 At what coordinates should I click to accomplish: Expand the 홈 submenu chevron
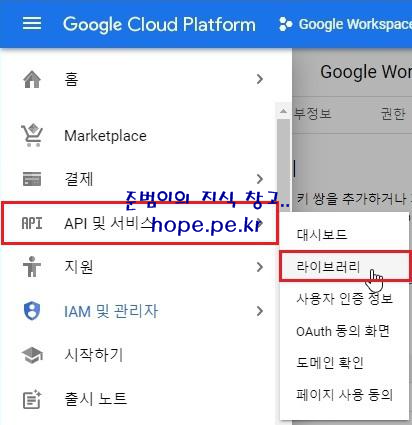tap(260, 79)
